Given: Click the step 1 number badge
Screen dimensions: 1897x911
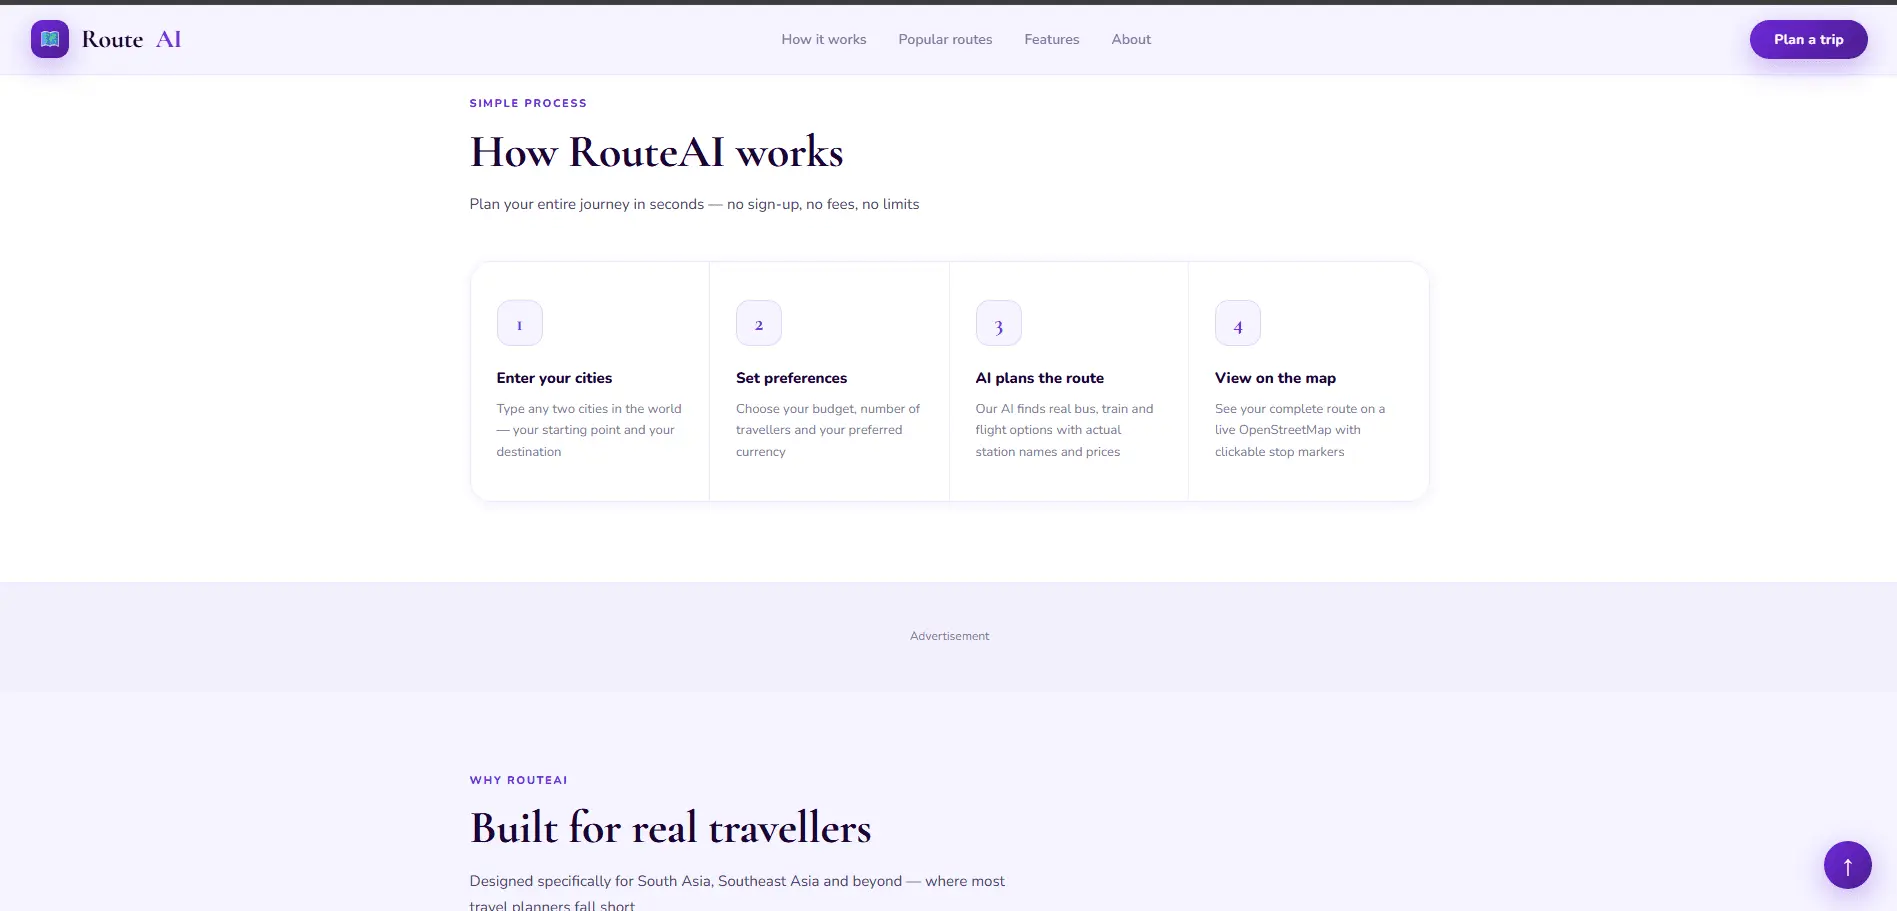Looking at the screenshot, I should click(x=520, y=323).
